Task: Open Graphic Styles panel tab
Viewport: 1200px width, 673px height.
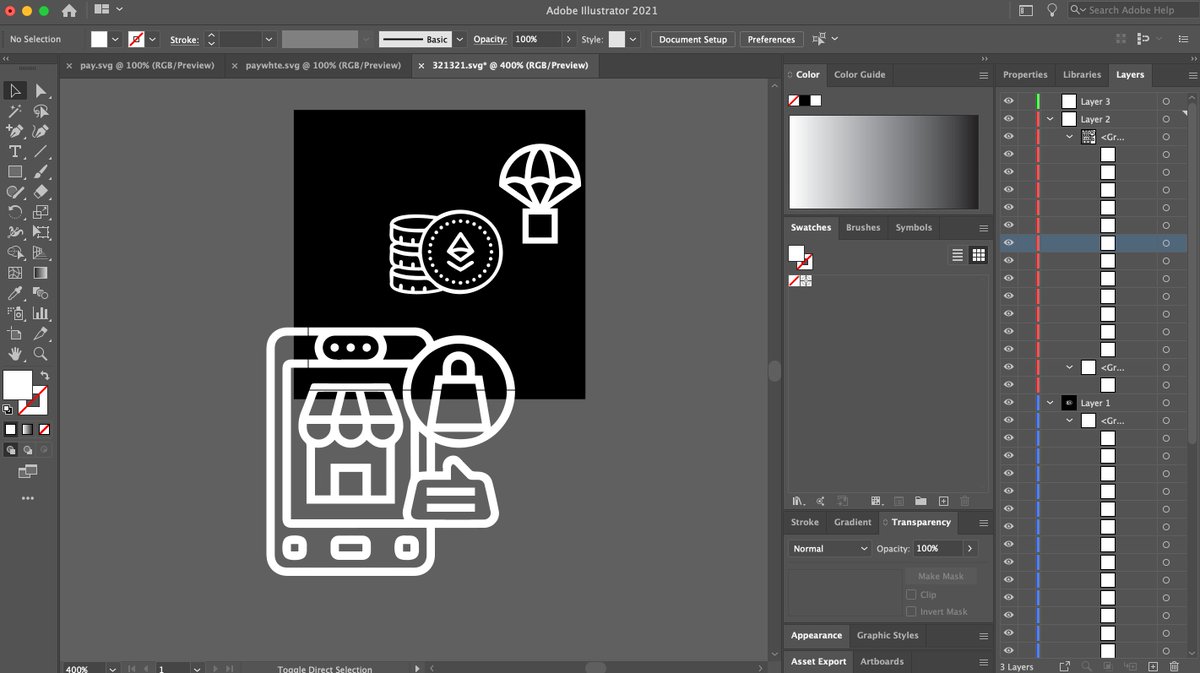Action: (x=887, y=635)
